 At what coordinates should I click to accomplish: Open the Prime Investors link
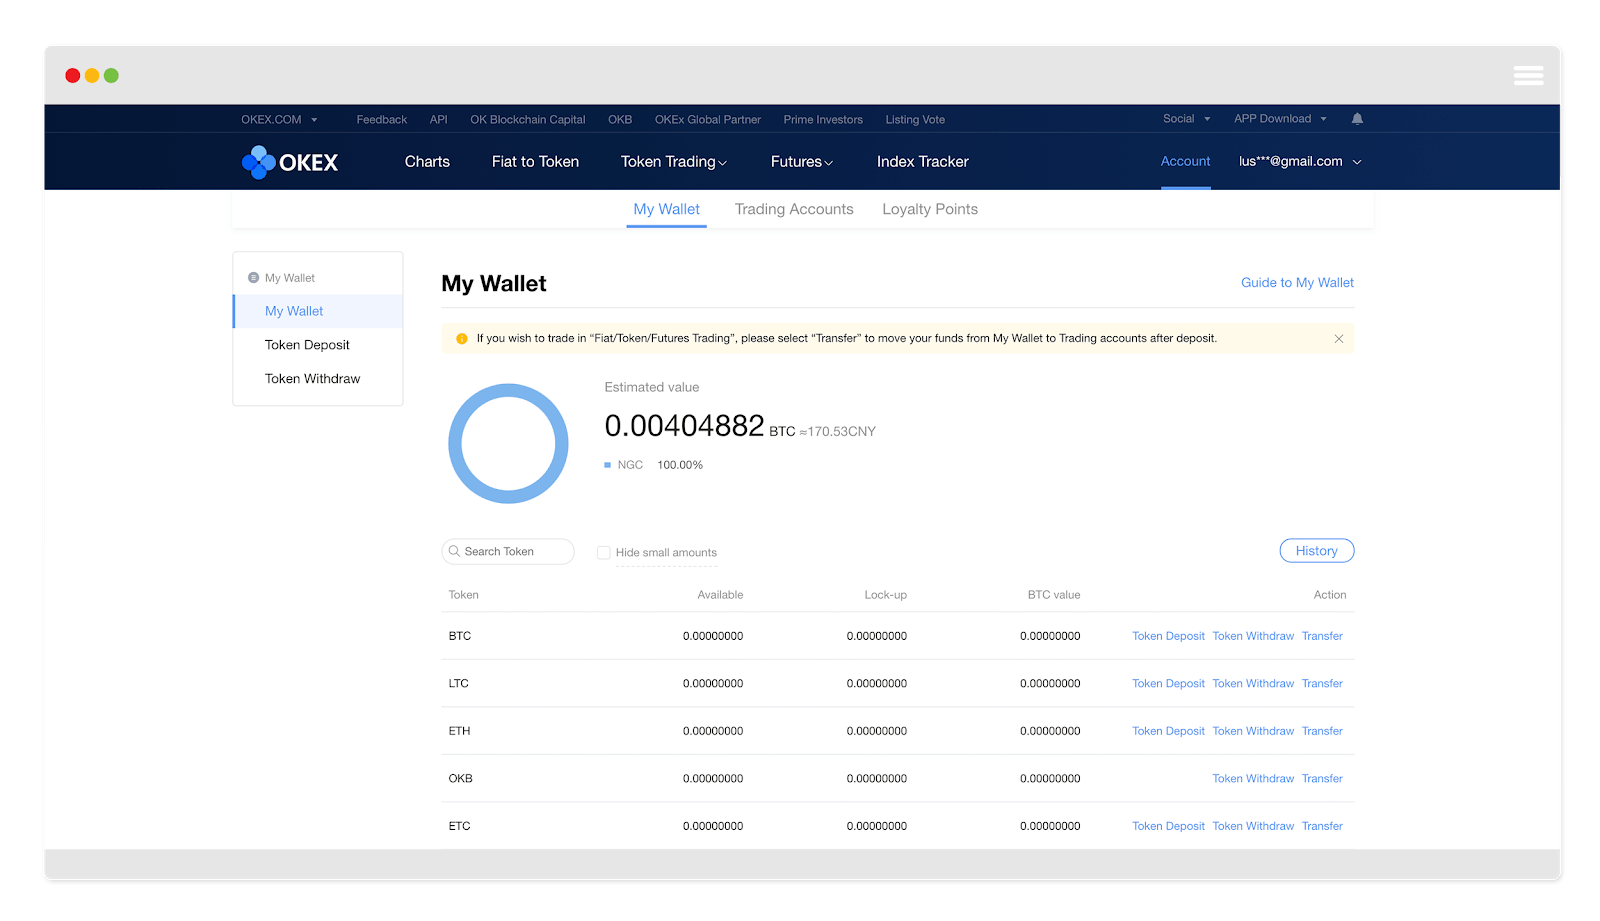(x=823, y=120)
